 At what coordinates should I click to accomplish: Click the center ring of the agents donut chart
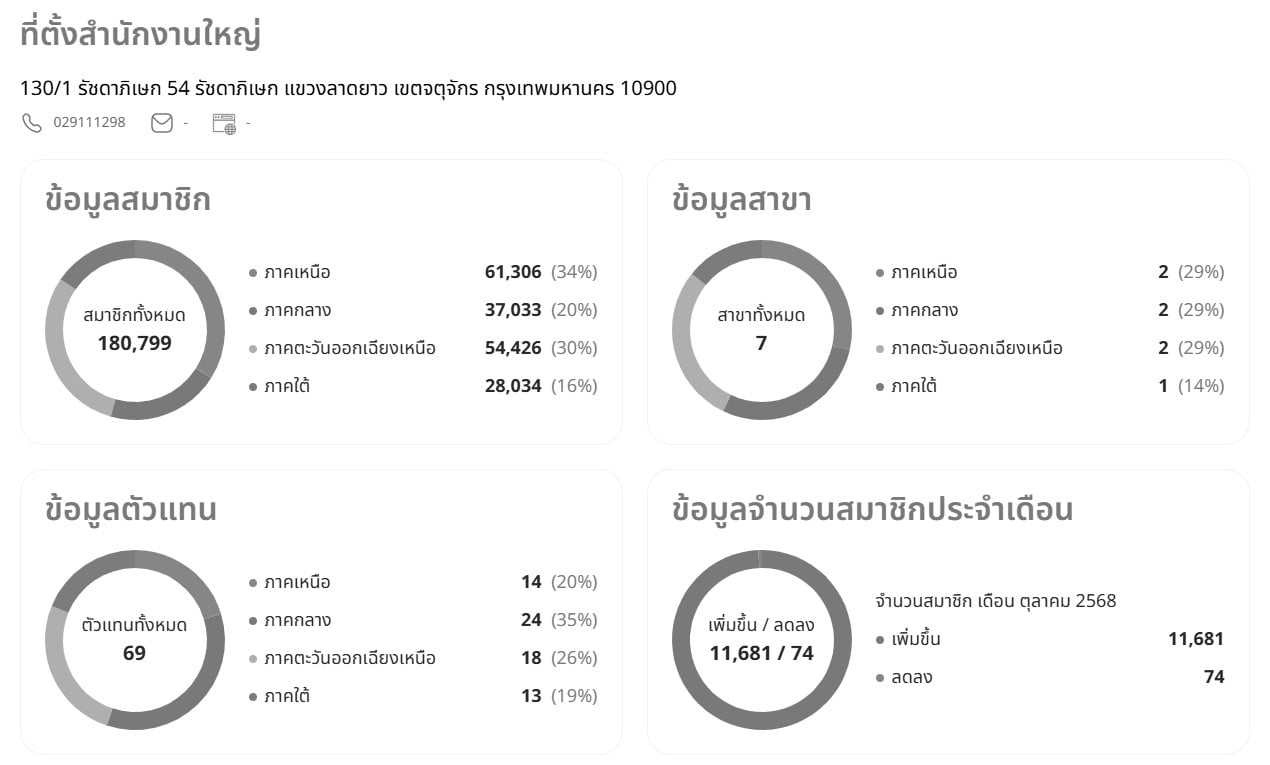135,639
